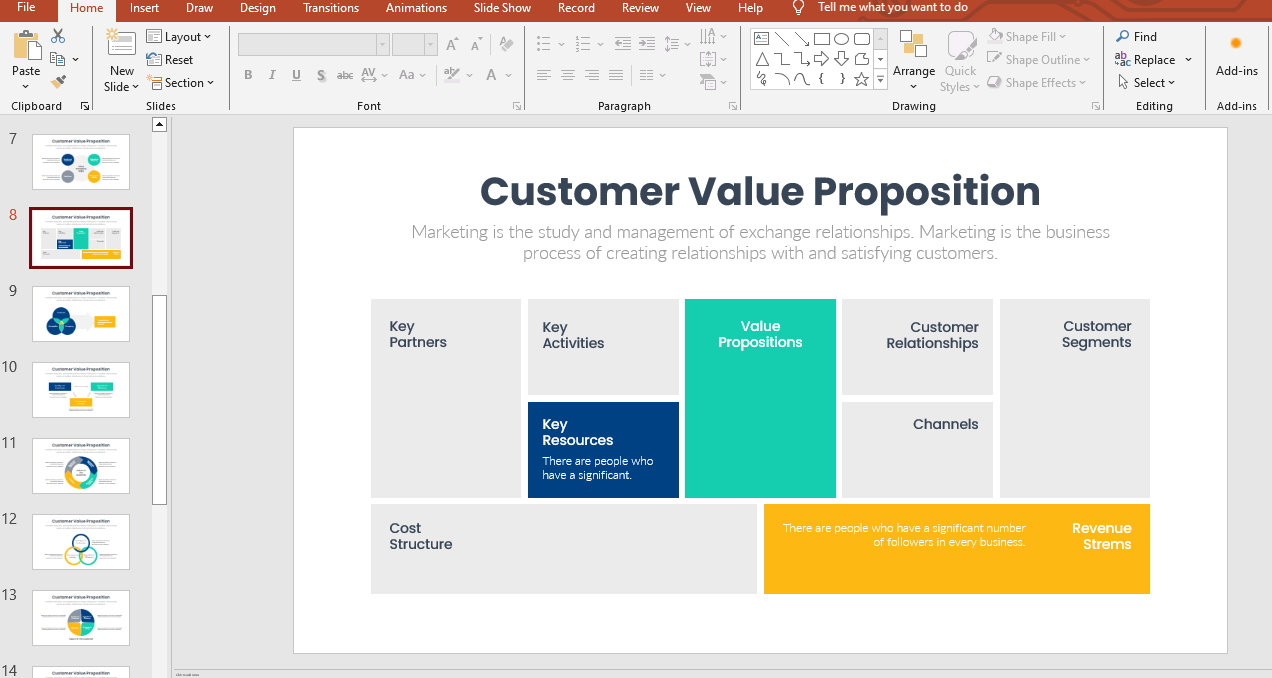
Task: Click the blue Key Resources box
Action: 603,450
